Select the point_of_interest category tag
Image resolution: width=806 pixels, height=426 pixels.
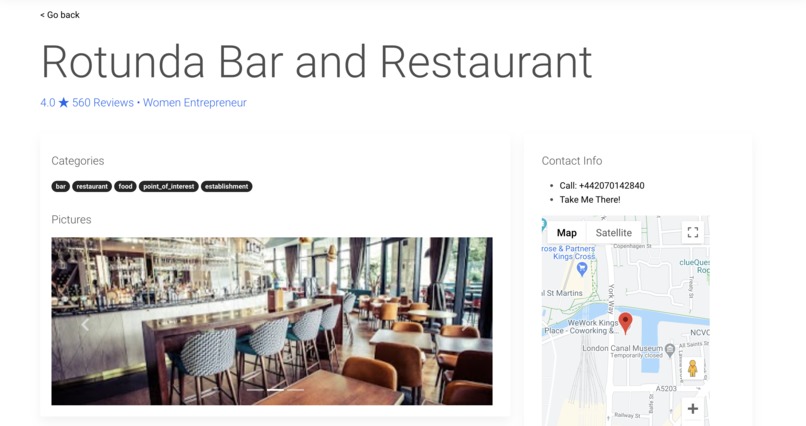(x=169, y=186)
